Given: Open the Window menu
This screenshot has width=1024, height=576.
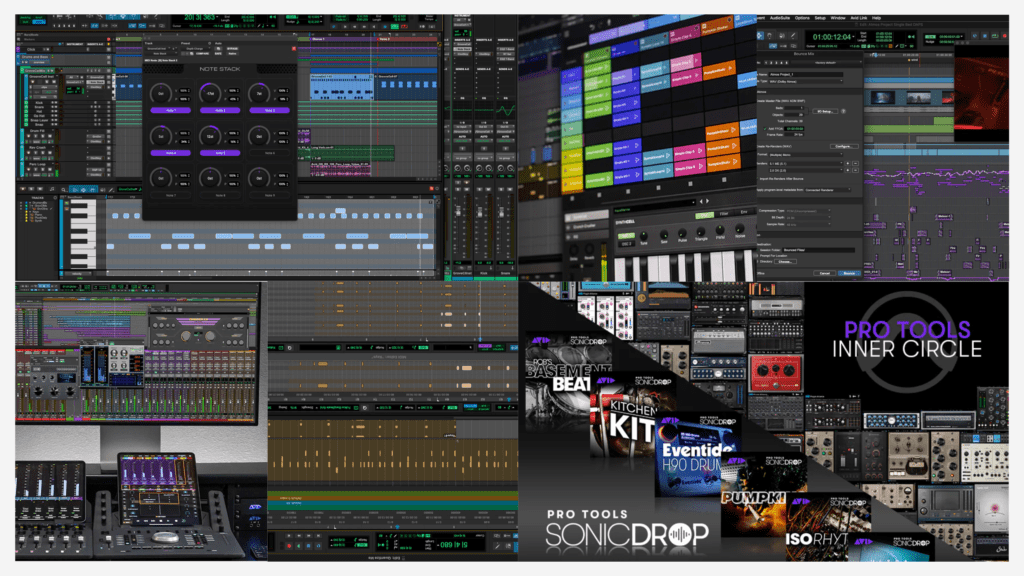Looking at the screenshot, I should tap(838, 18).
